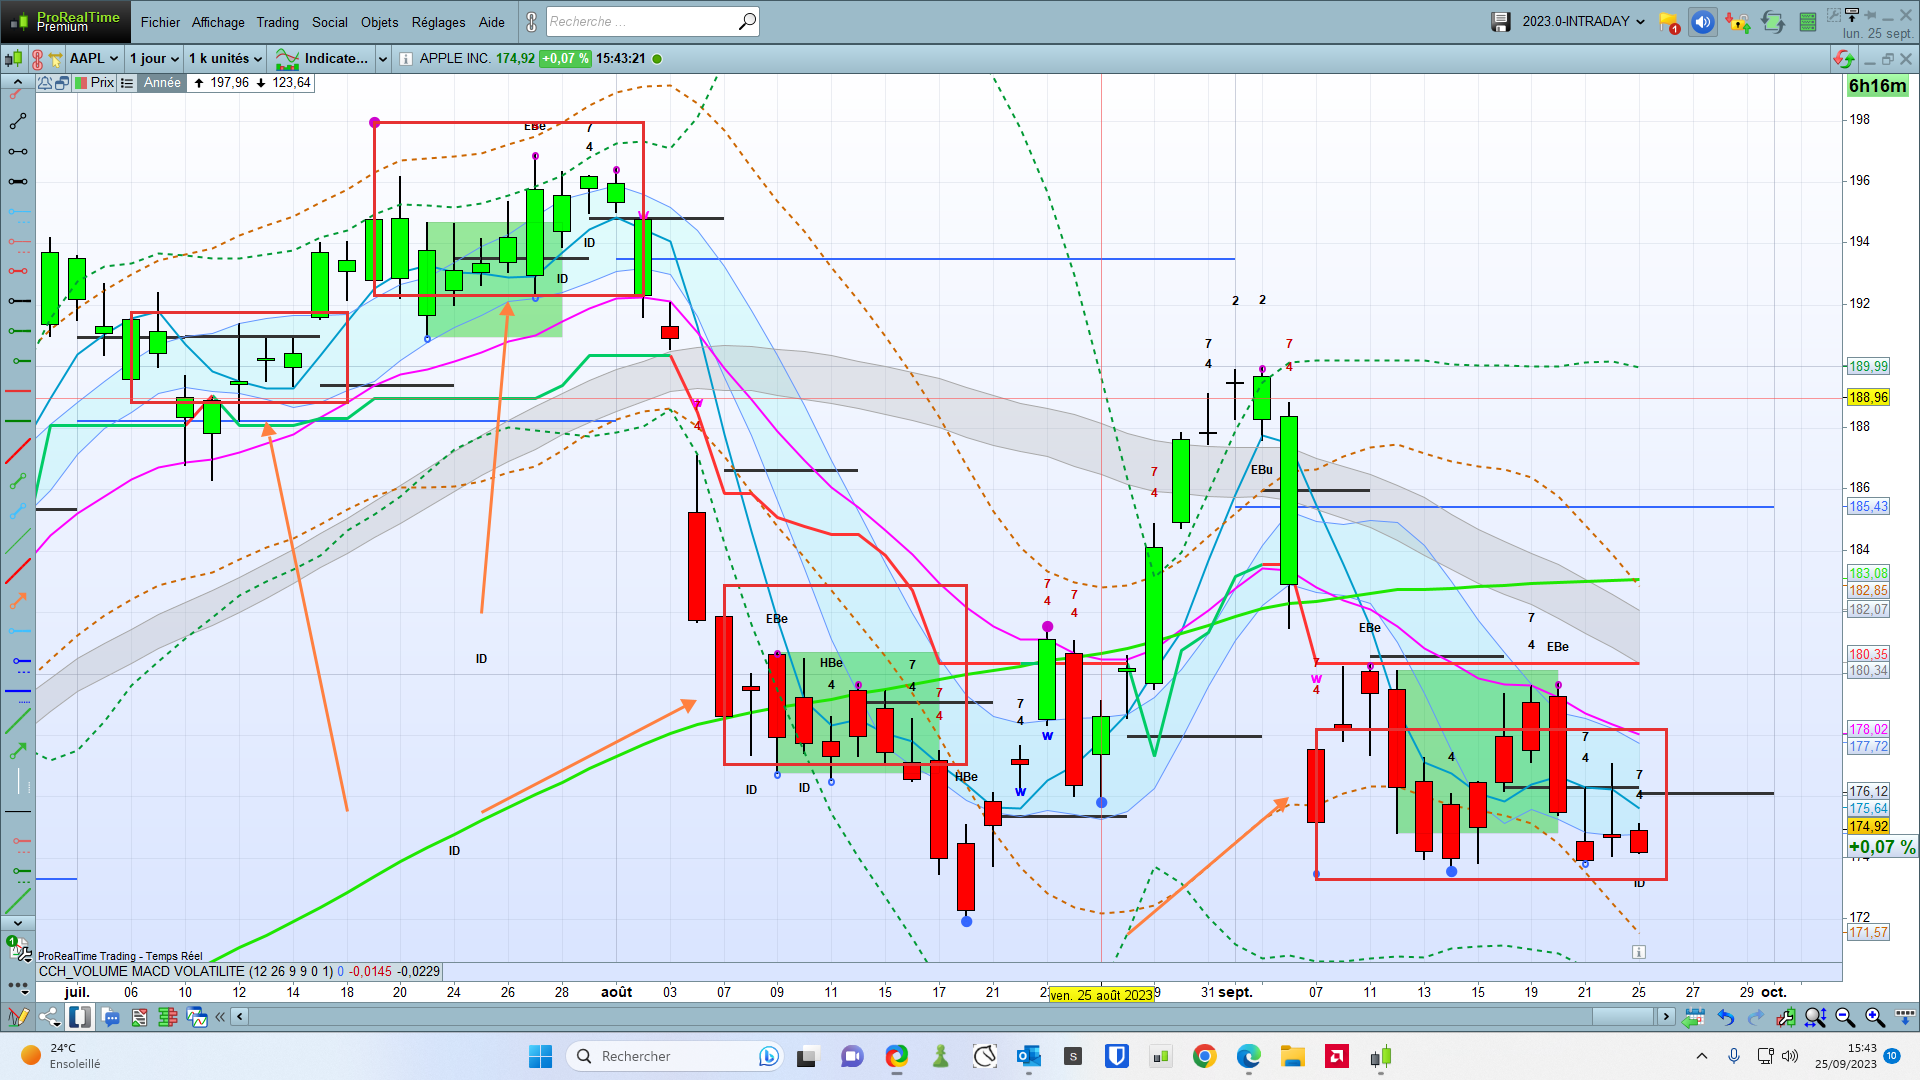Open the Réglages menu
Image resolution: width=1920 pixels, height=1080 pixels.
coord(438,22)
